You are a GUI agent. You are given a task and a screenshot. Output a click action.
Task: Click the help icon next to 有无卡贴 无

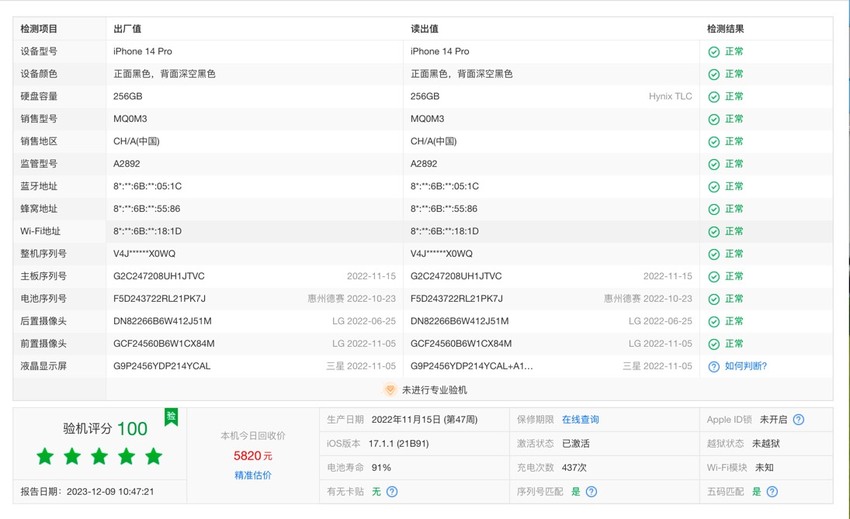click(392, 492)
